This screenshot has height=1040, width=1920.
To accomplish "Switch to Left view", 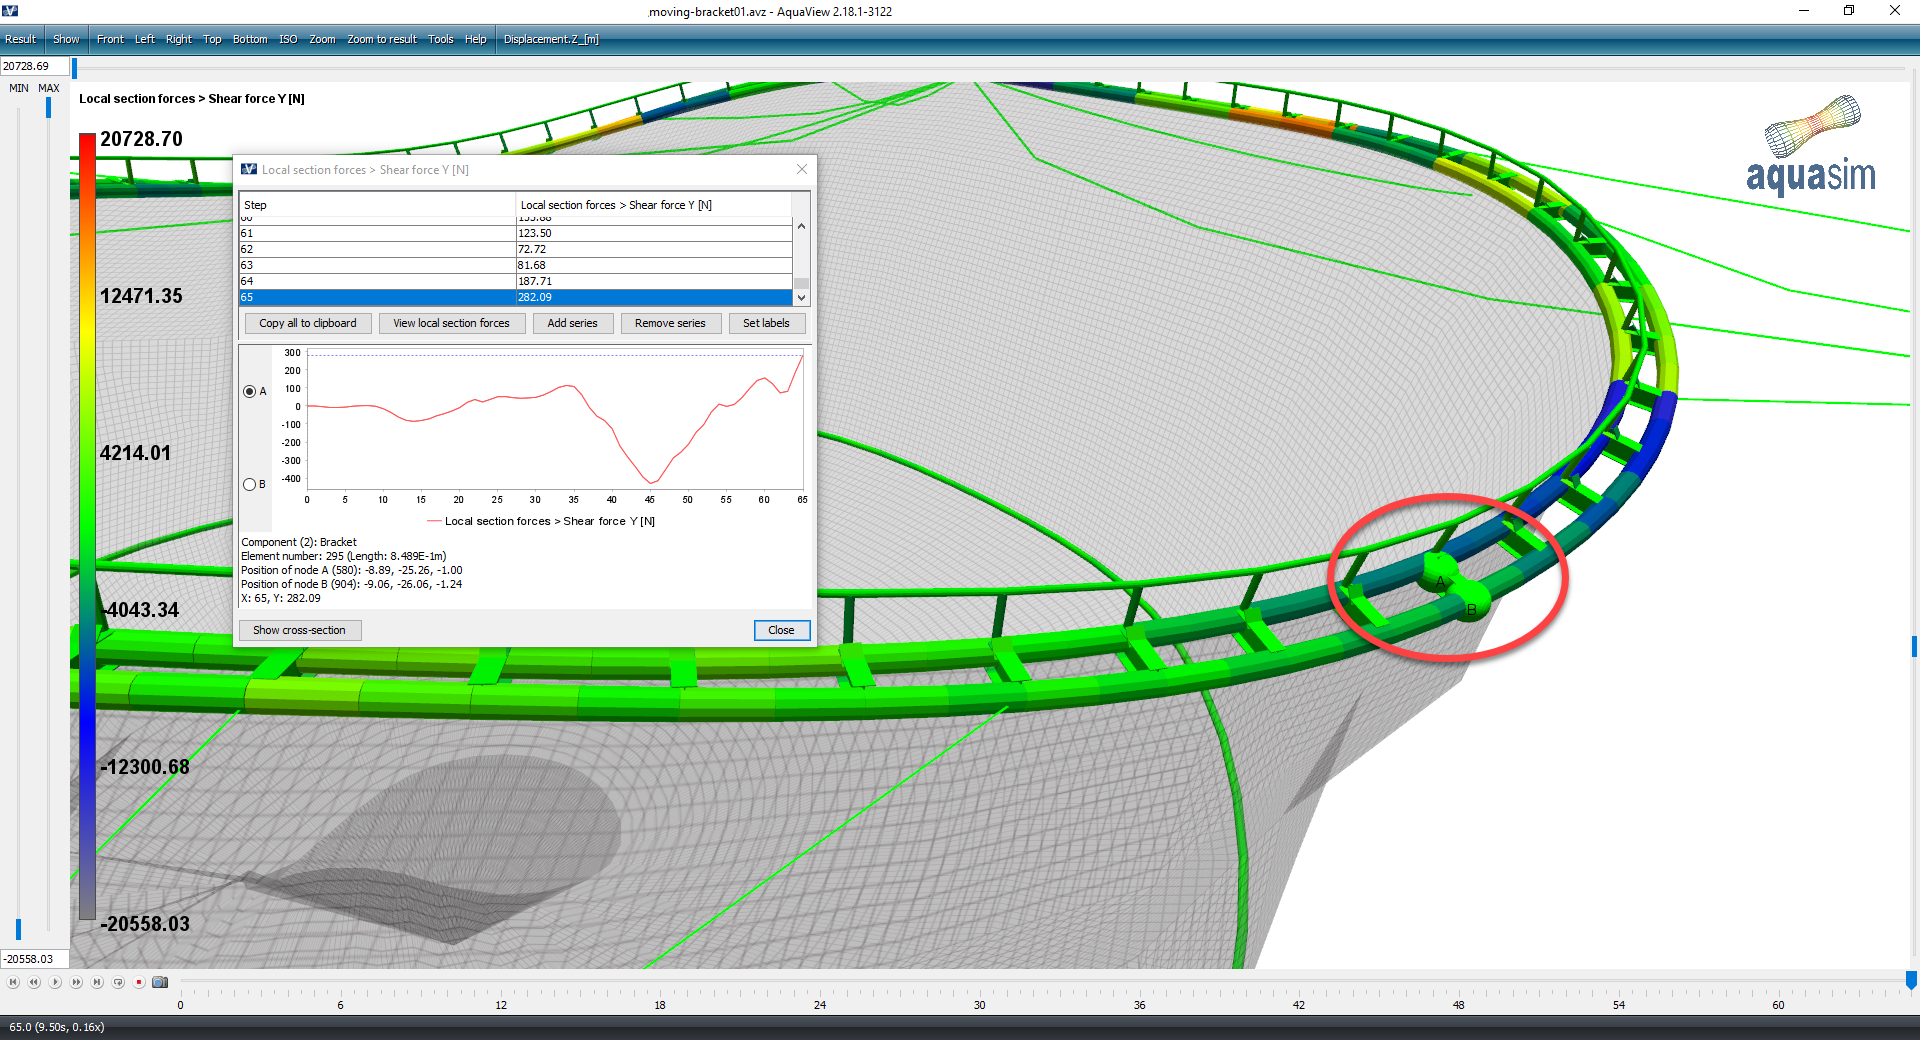I will (145, 39).
